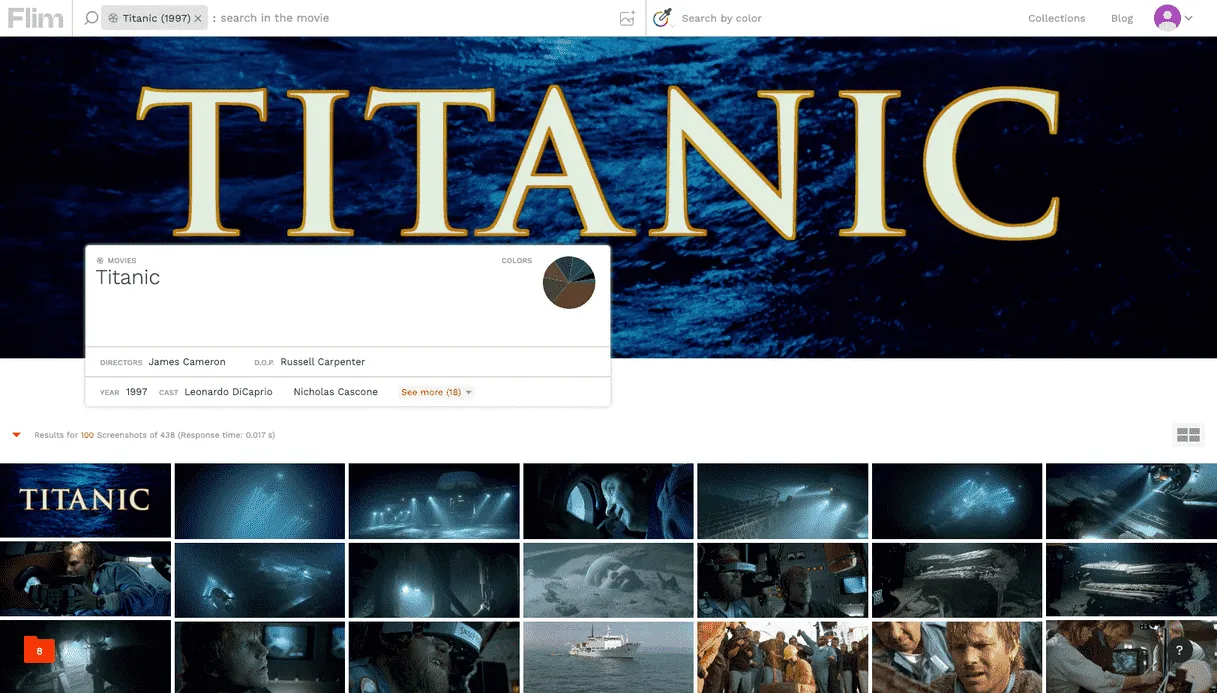Collapse results with the orange triangle
Screen dimensions: 1217x693
click(16, 435)
